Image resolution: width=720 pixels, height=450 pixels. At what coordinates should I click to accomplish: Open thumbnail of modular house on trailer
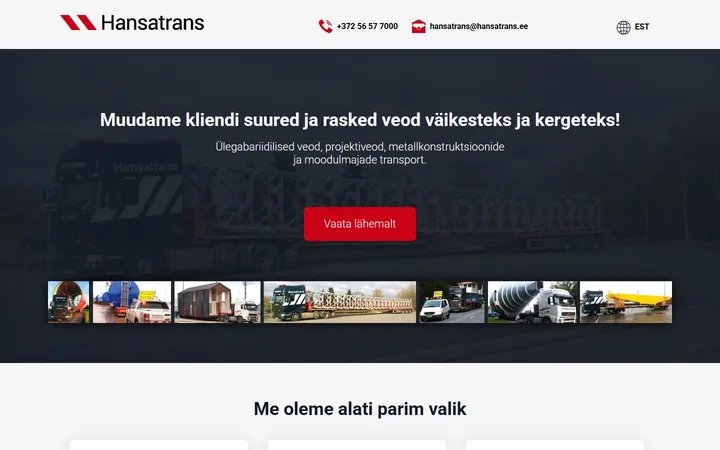pos(217,302)
